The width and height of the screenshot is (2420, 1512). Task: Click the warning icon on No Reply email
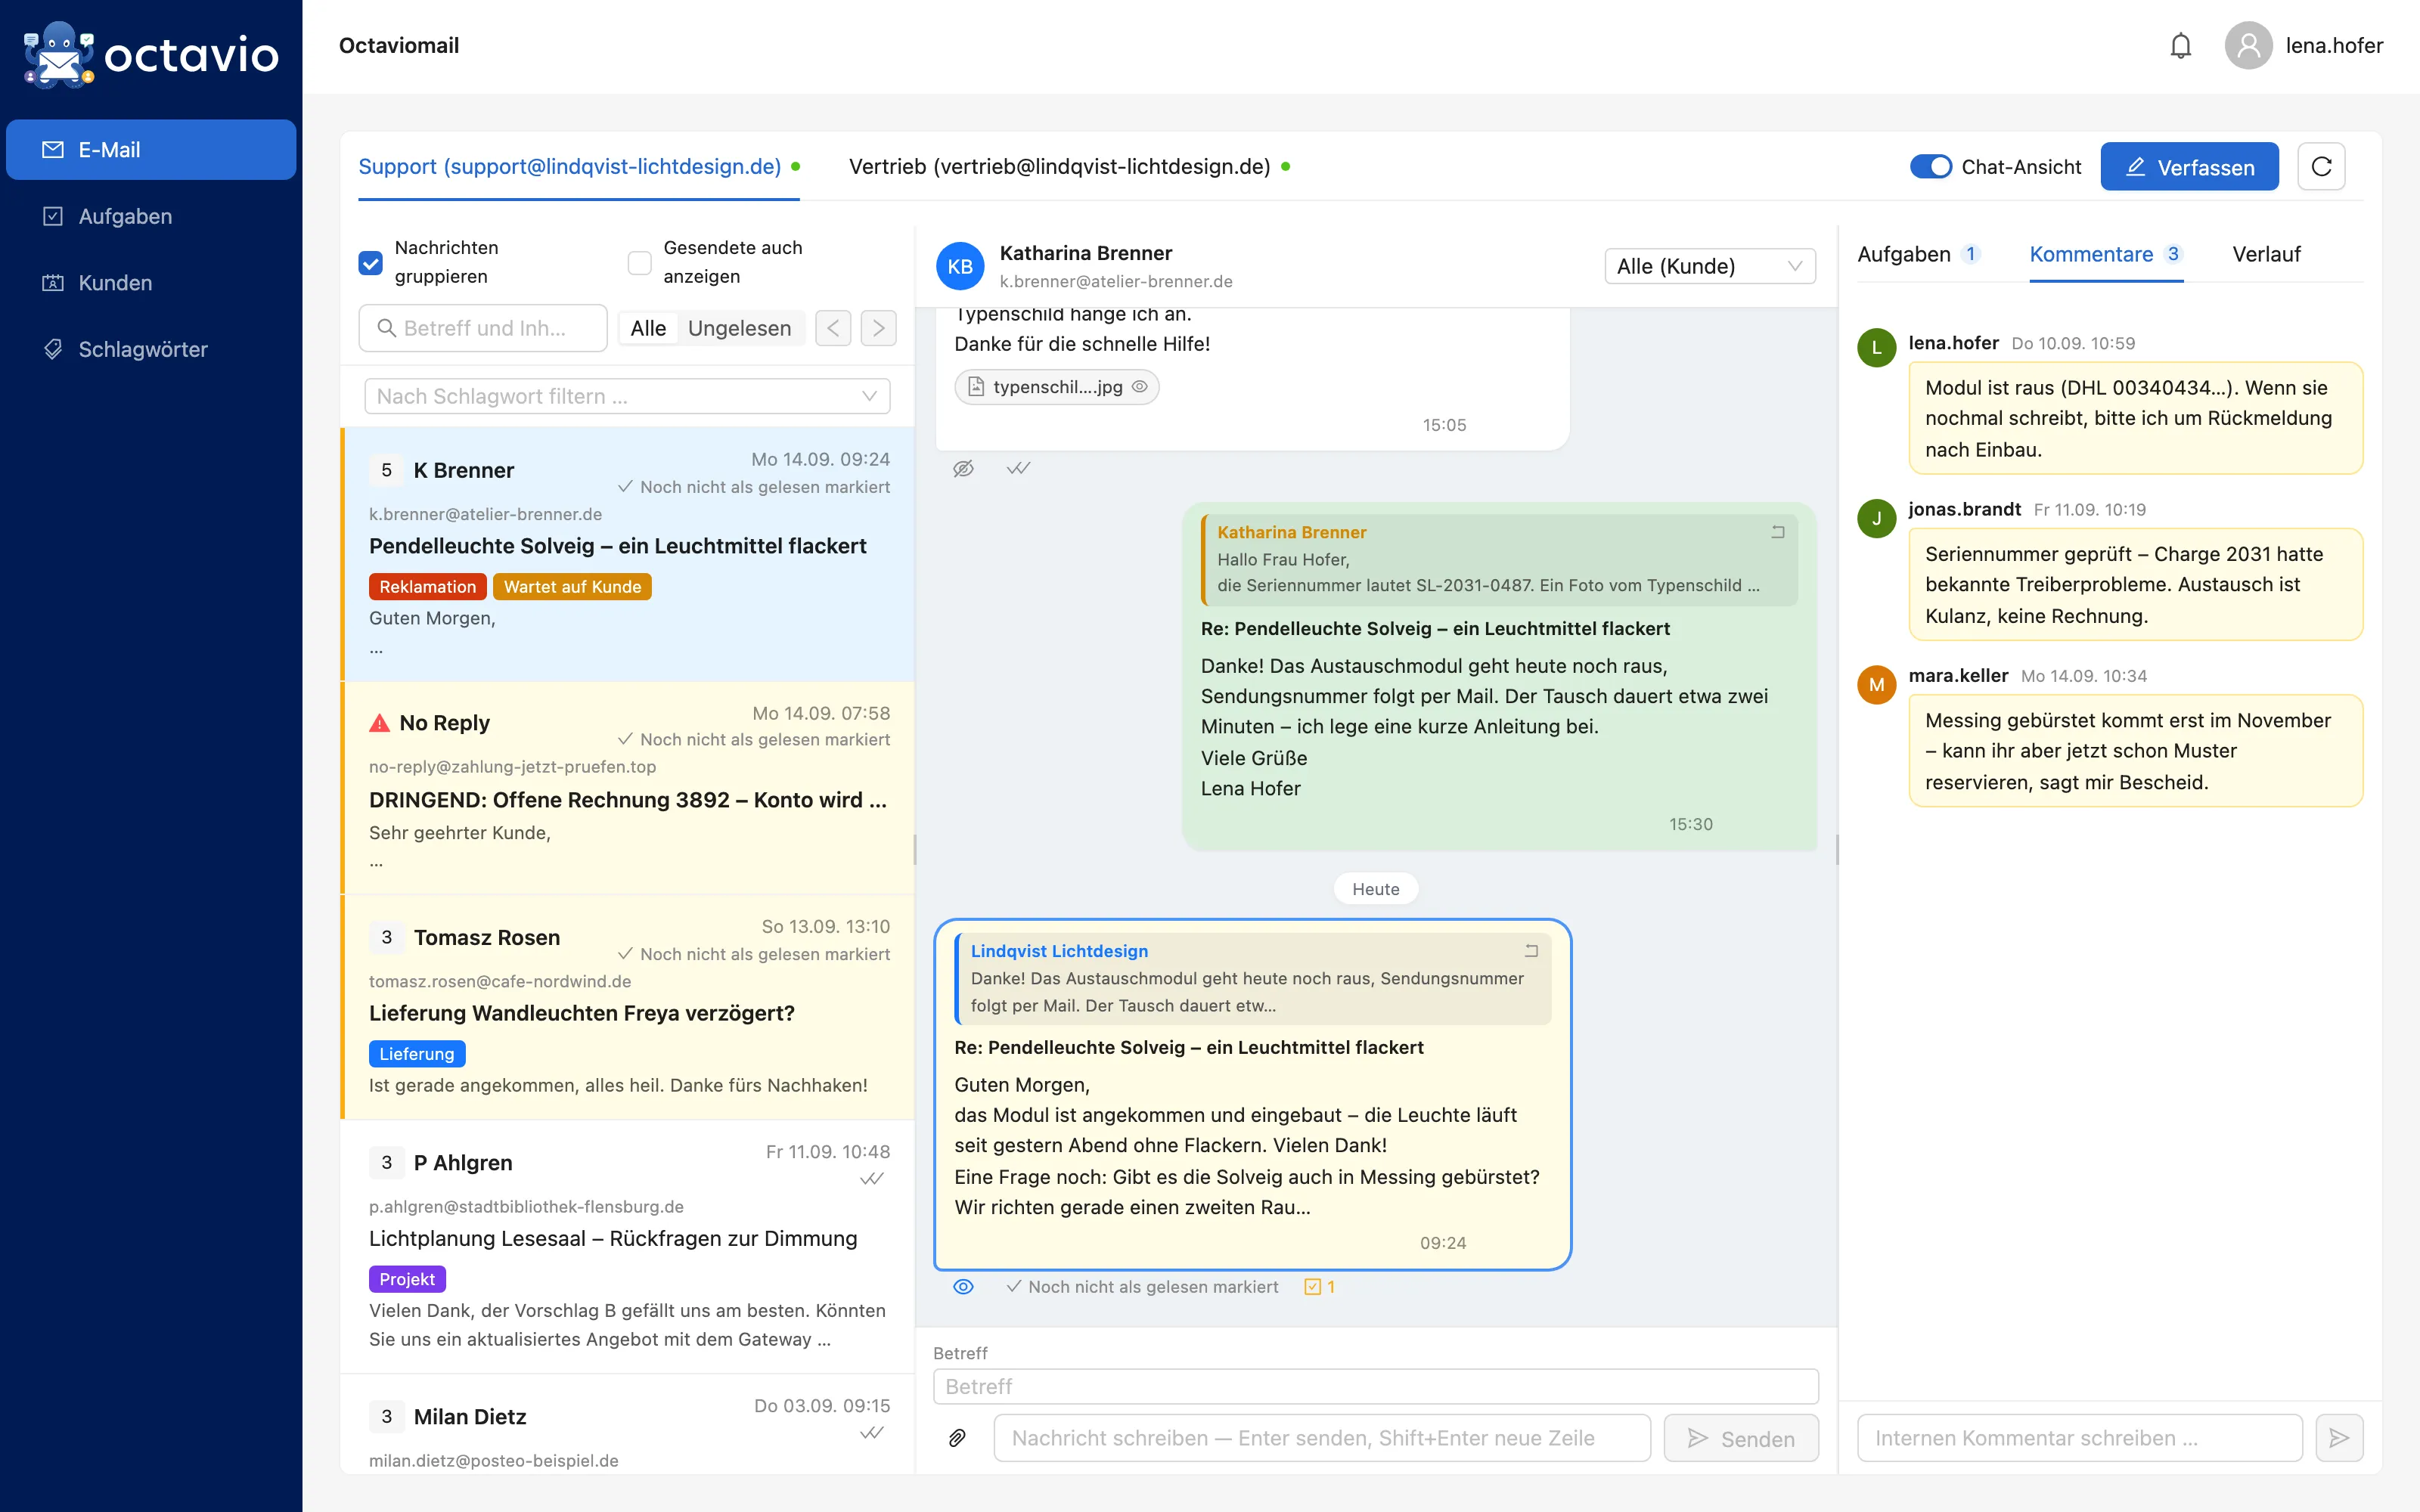(x=380, y=723)
